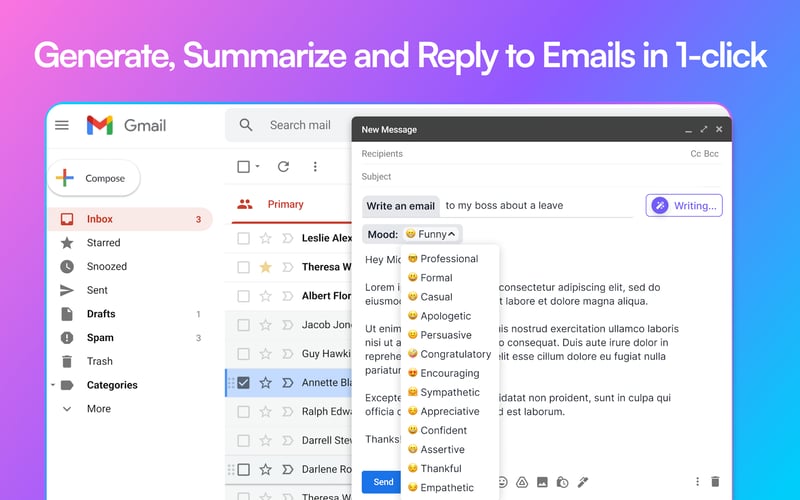Screen dimensions: 800x500
Task: Insert photo icon in compose toolbar
Action: (542, 482)
